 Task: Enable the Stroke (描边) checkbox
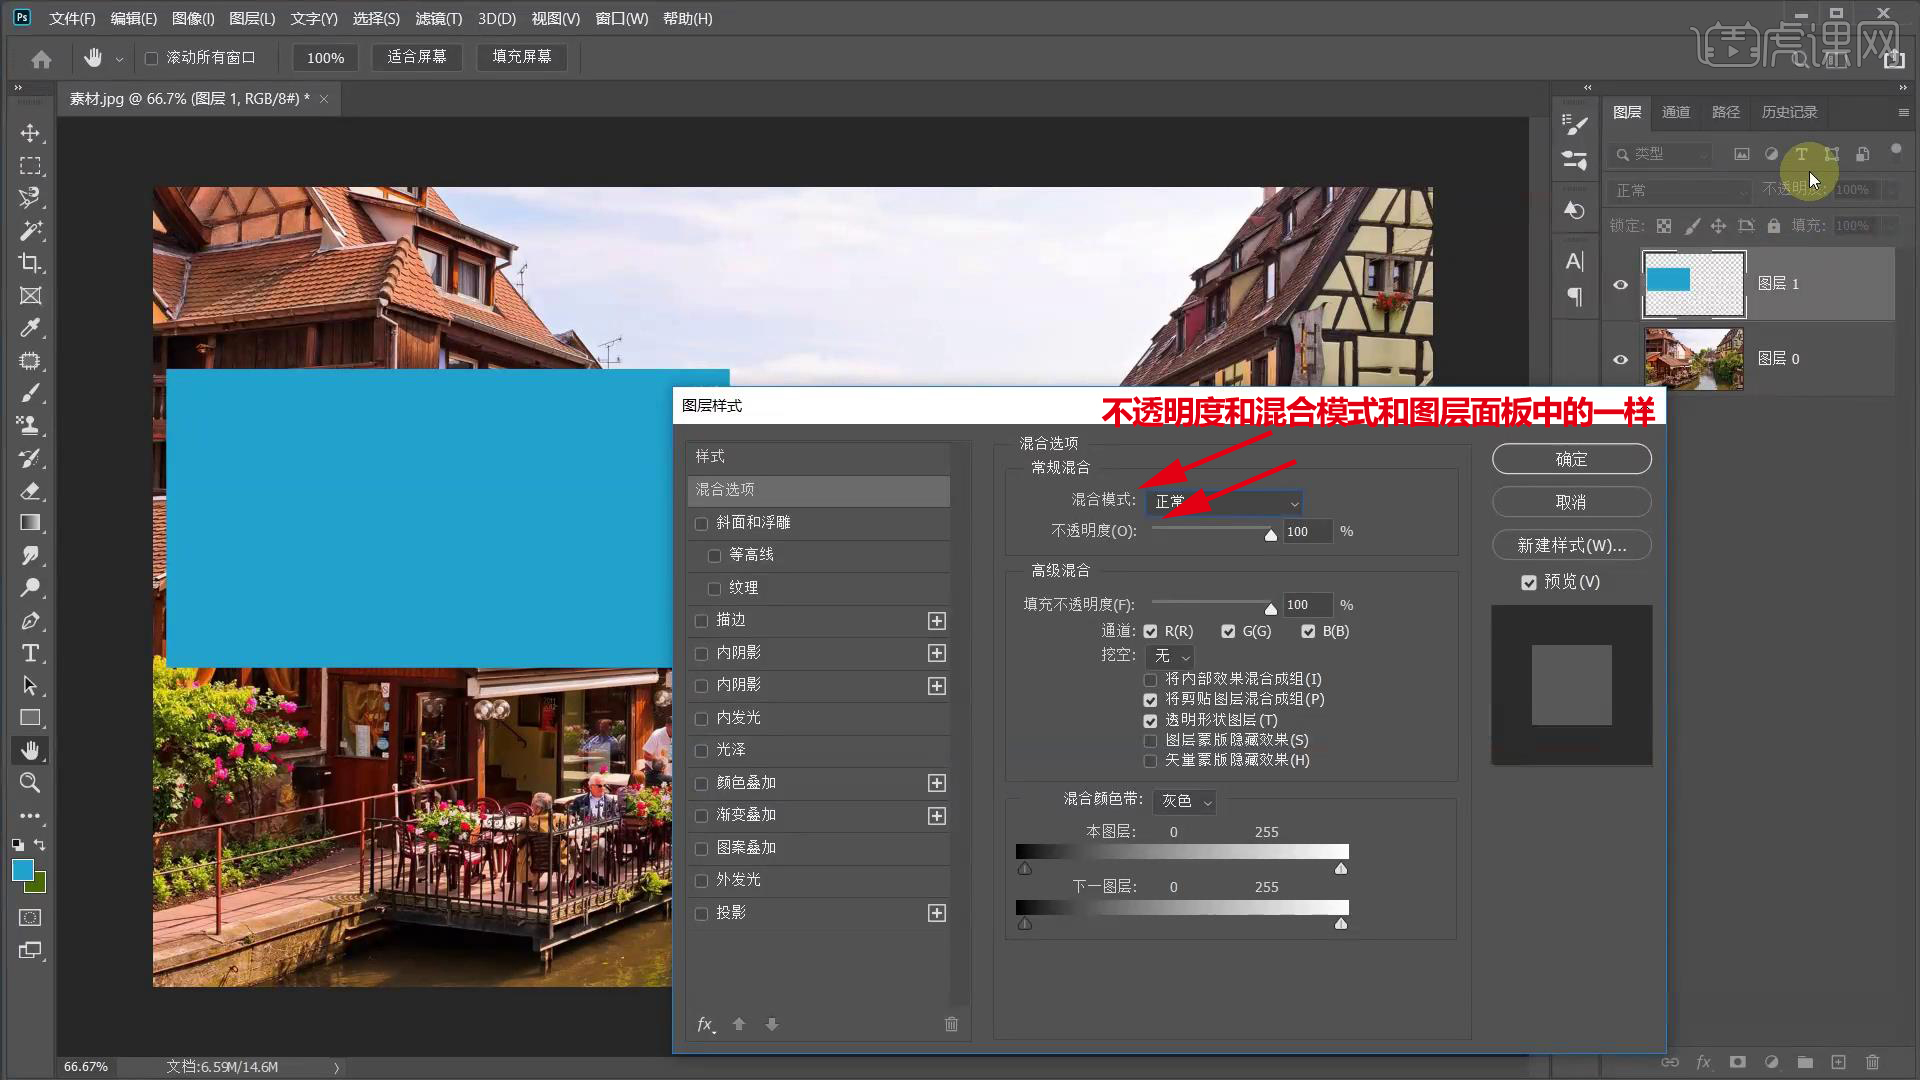point(701,621)
